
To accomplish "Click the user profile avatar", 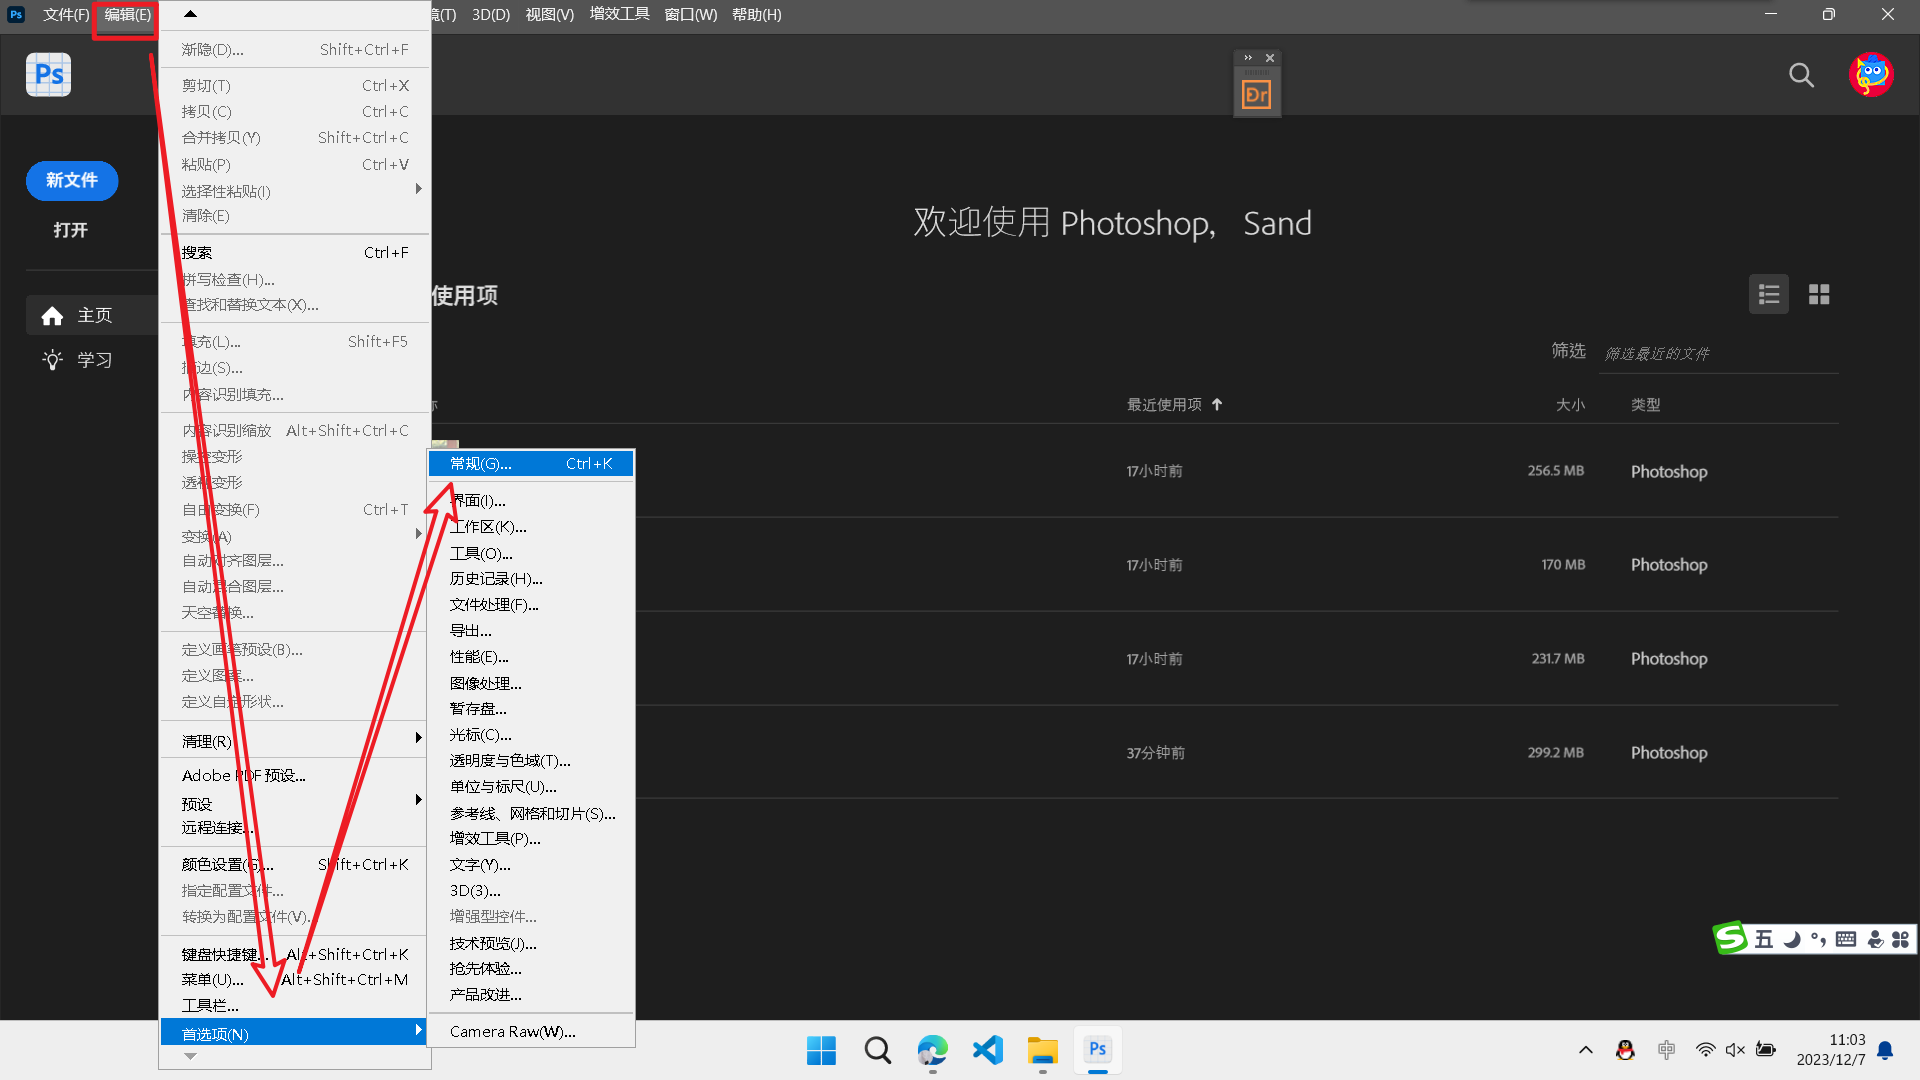I will coord(1871,75).
